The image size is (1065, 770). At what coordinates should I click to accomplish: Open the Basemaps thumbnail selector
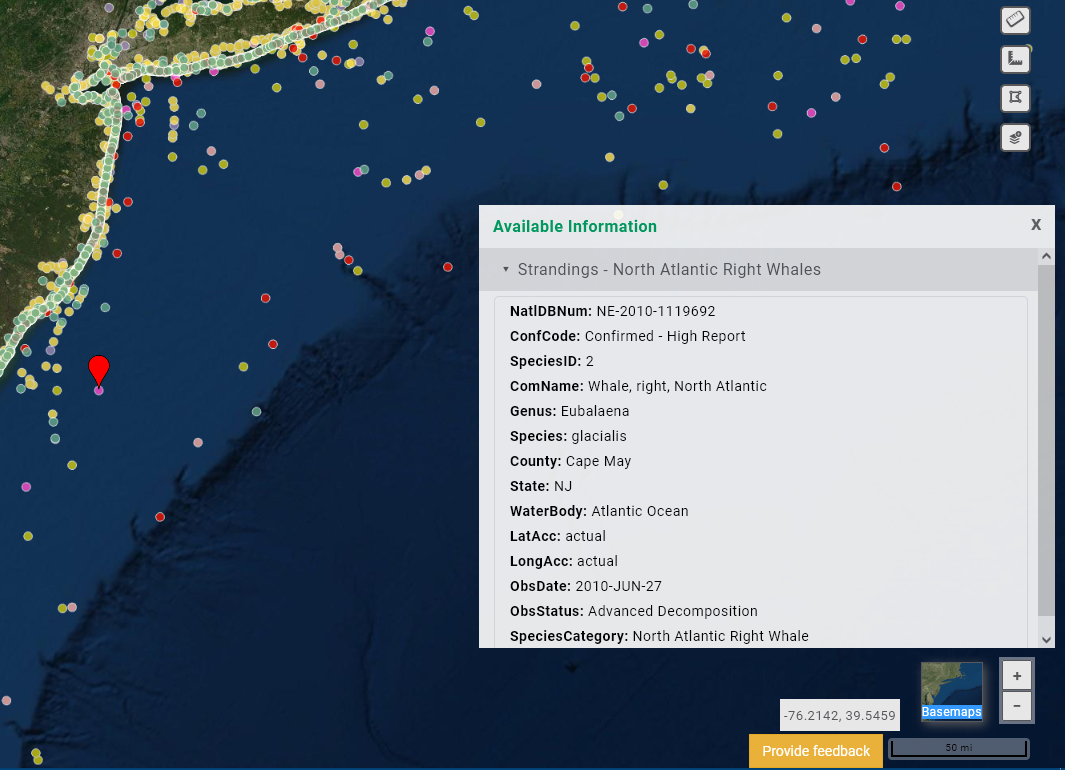click(951, 690)
